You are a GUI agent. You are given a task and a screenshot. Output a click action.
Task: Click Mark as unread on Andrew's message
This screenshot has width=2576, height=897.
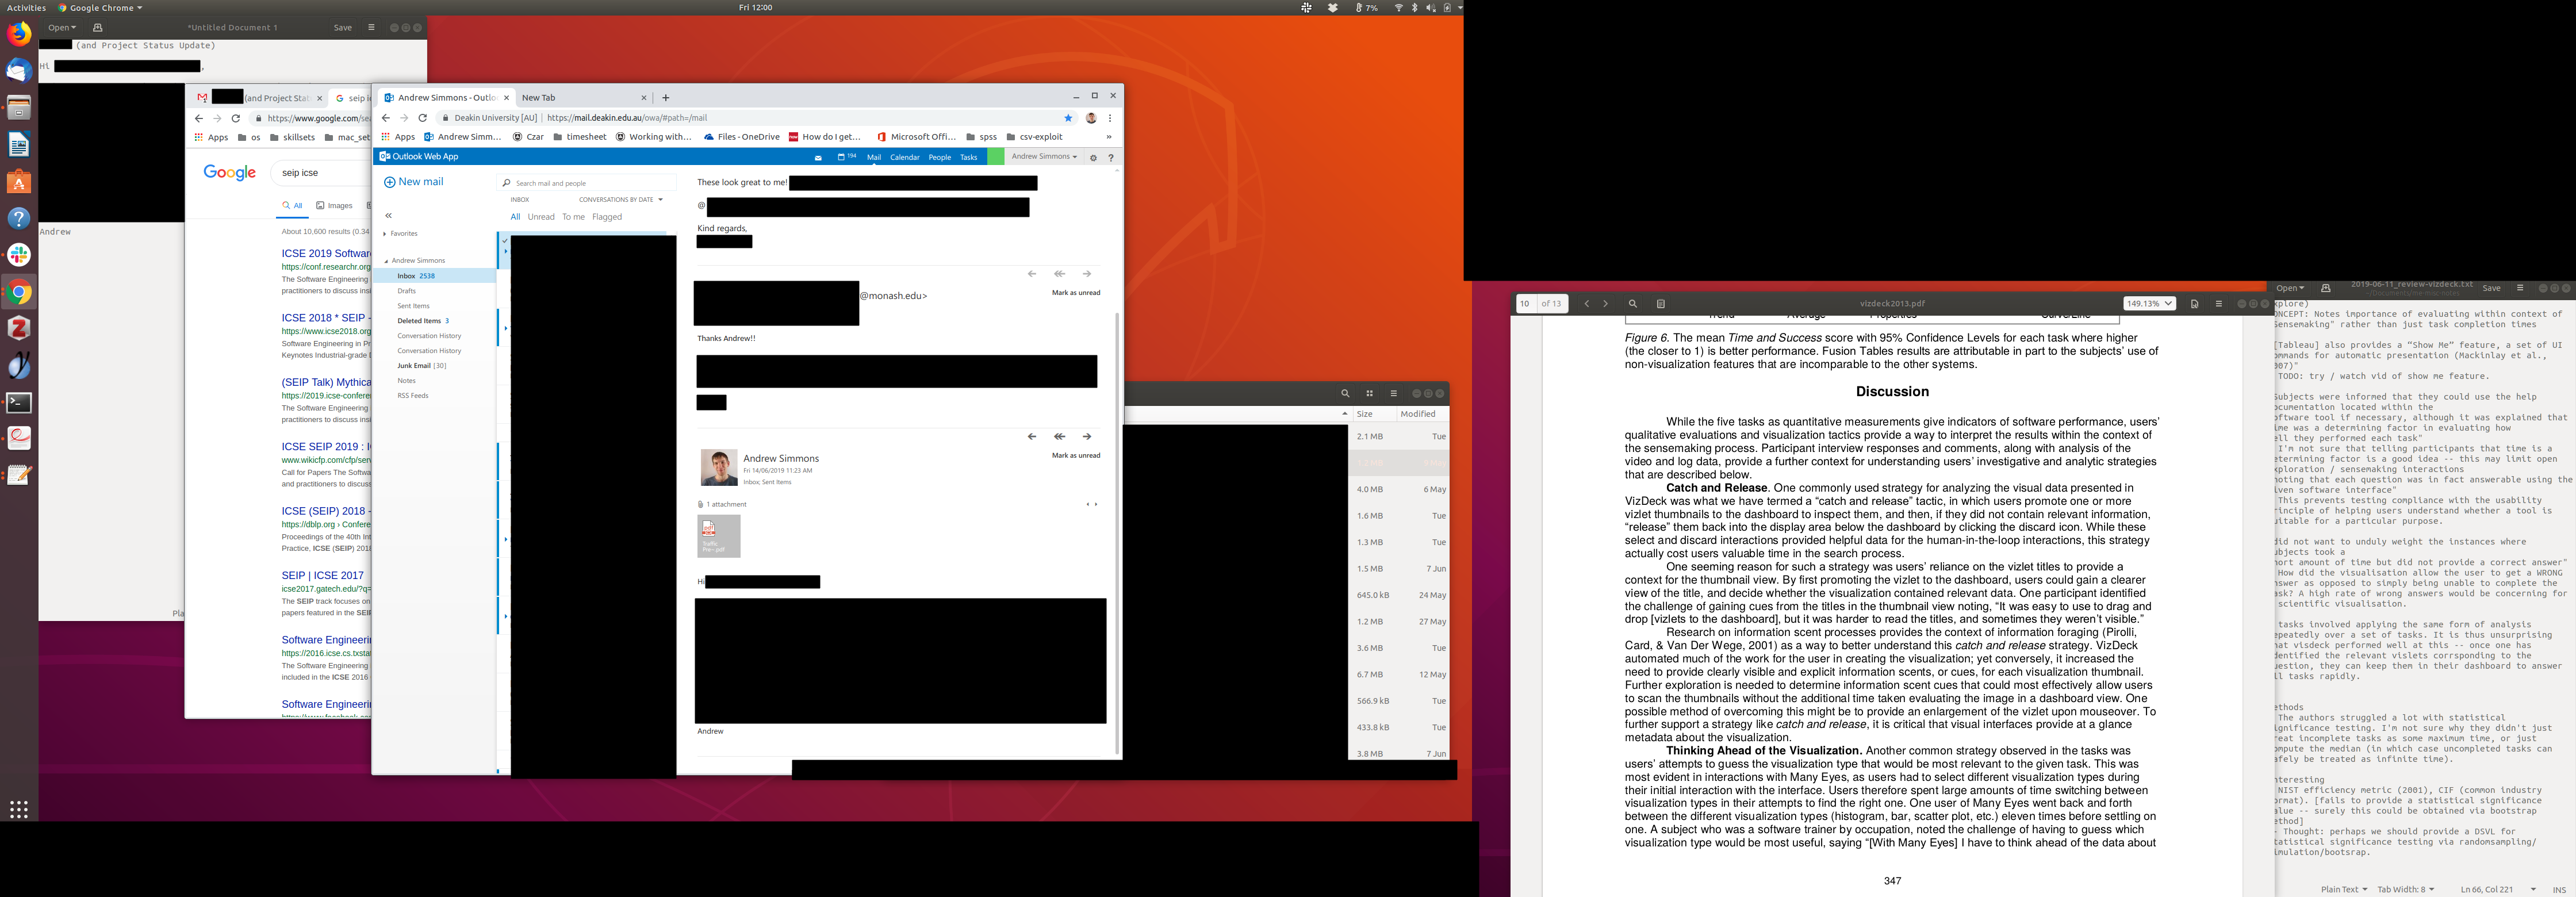[x=1075, y=456]
